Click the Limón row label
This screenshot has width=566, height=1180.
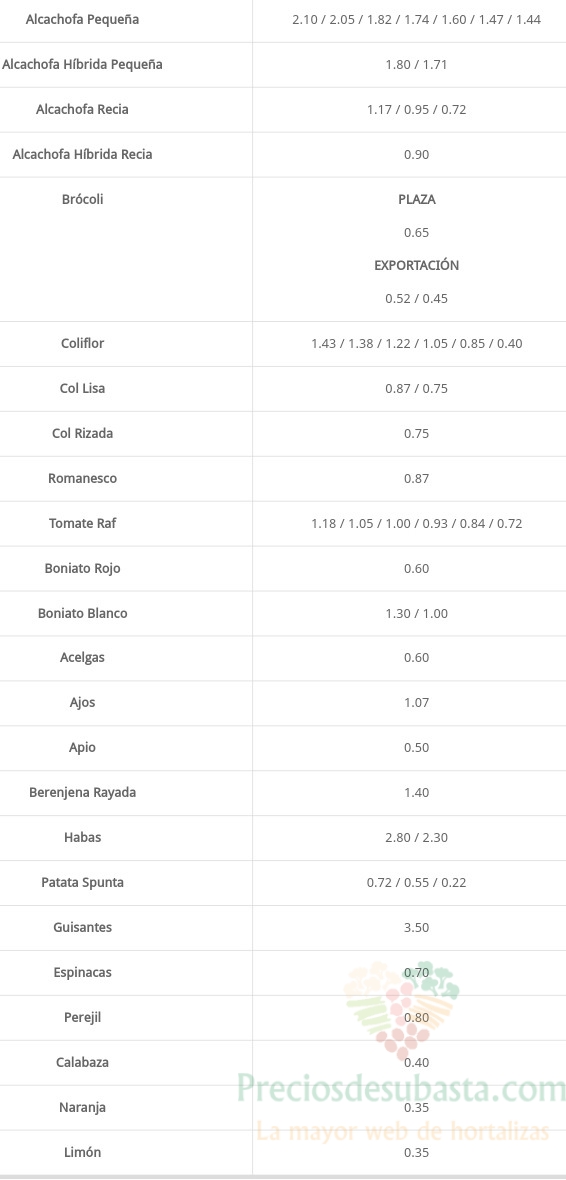[83, 1152]
